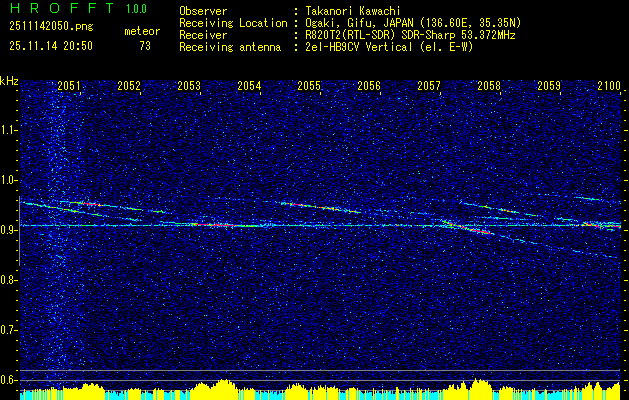Click the red meteor echo near 2053
The height and width of the screenshot is (400, 629).
(x=213, y=225)
